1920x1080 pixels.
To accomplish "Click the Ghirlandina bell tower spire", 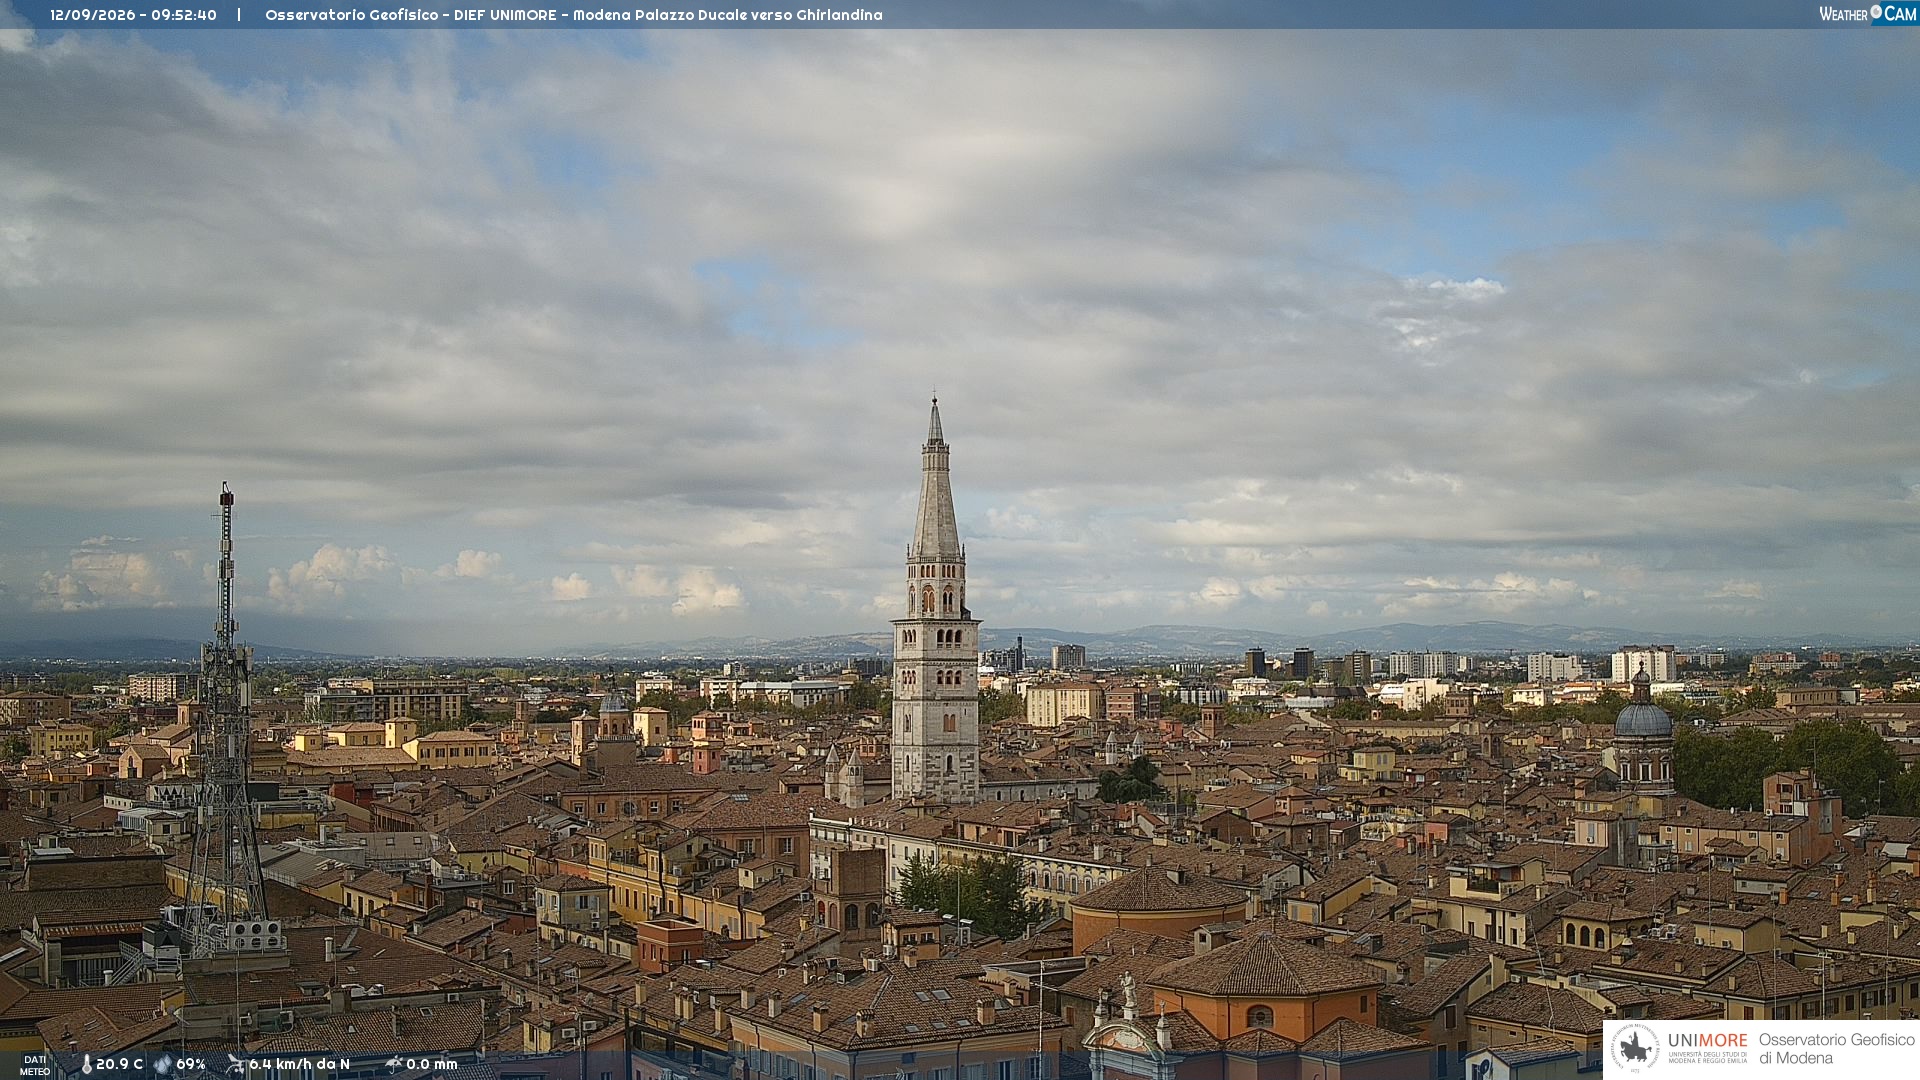I will click(x=935, y=480).
